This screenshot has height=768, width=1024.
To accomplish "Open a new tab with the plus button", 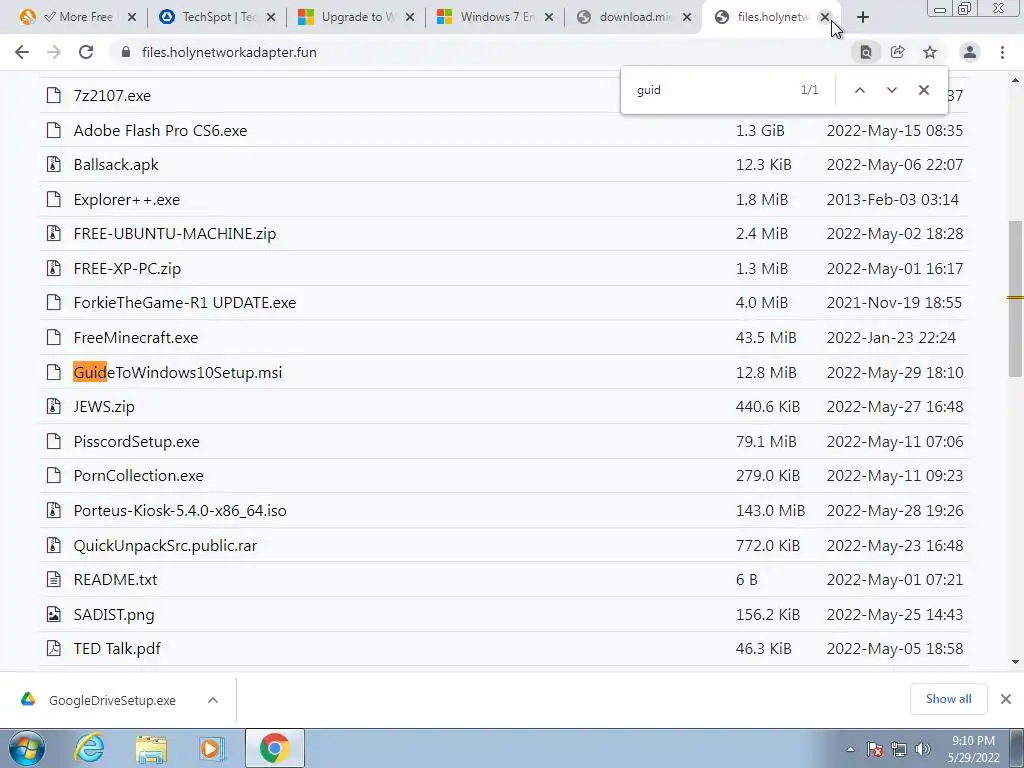I will click(x=863, y=18).
